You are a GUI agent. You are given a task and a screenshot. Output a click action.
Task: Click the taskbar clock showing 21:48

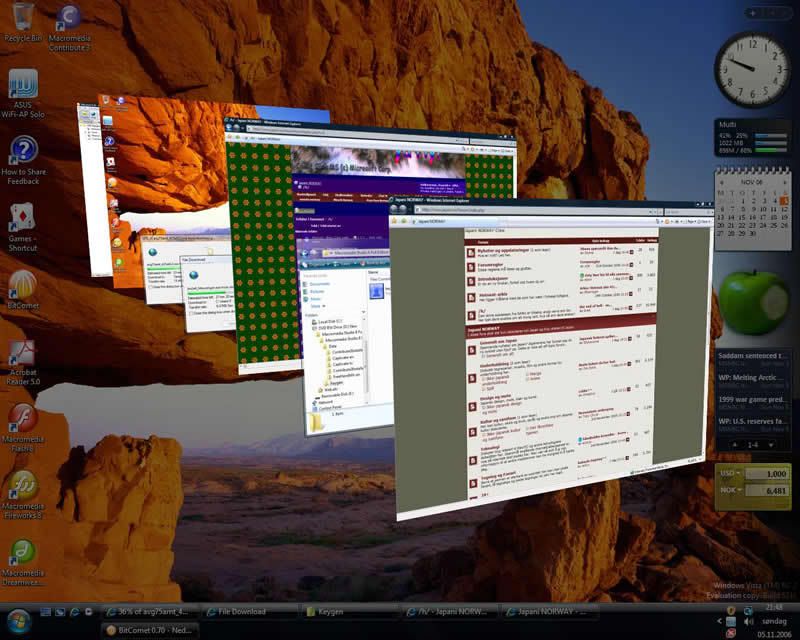(774, 607)
